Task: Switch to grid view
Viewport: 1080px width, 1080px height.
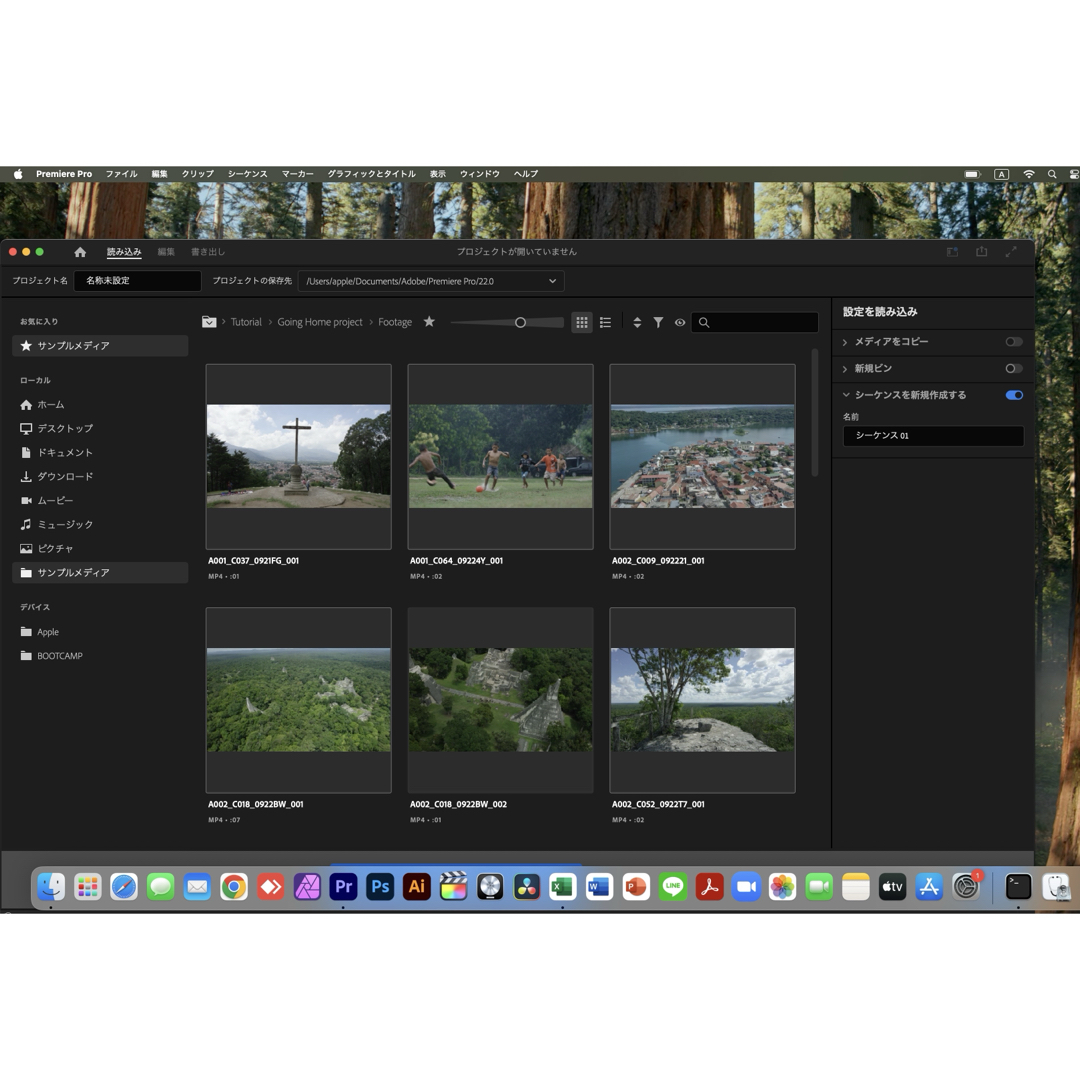Action: [x=581, y=322]
